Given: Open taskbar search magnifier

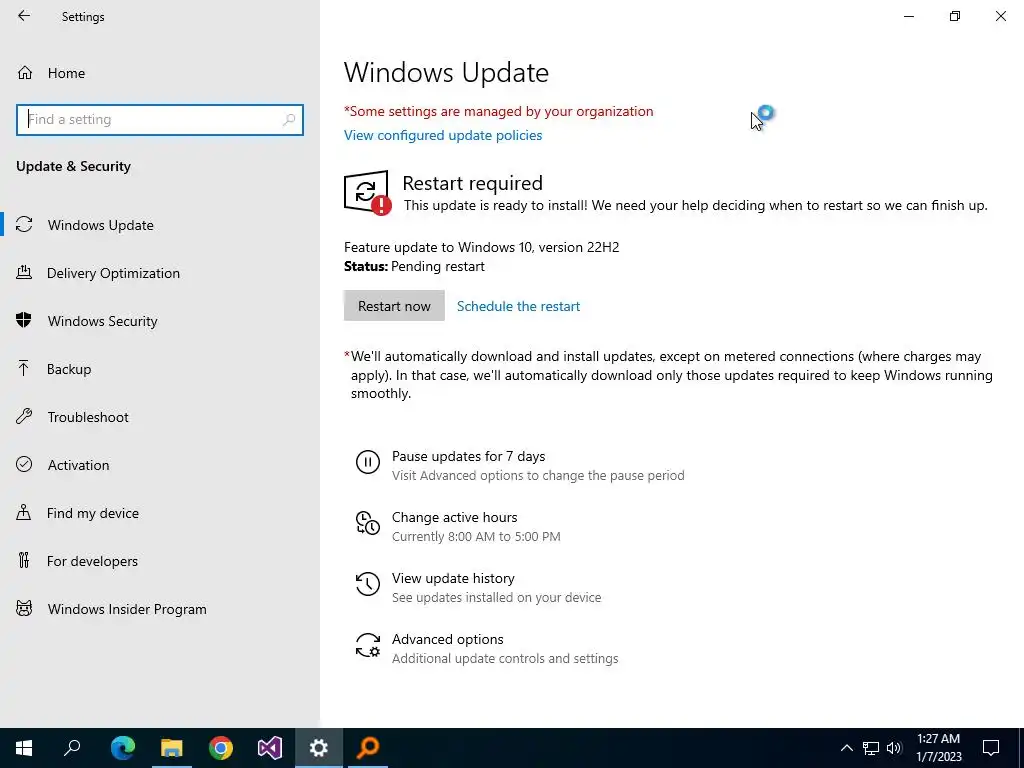Looking at the screenshot, I should pyautogui.click(x=72, y=748).
